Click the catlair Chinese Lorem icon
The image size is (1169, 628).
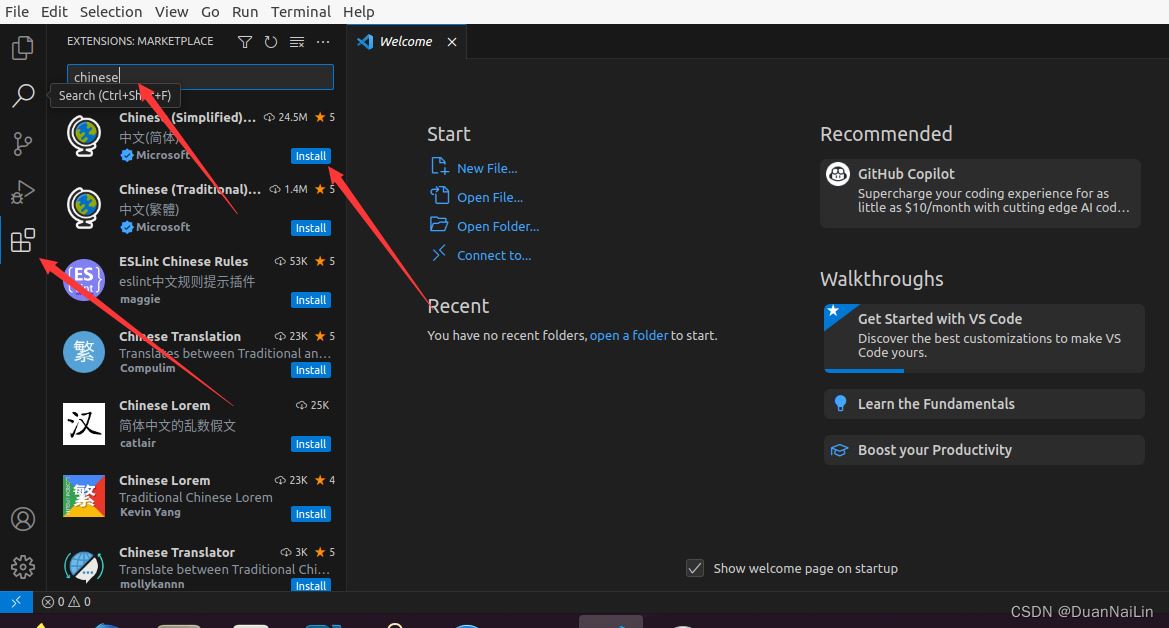pos(84,424)
